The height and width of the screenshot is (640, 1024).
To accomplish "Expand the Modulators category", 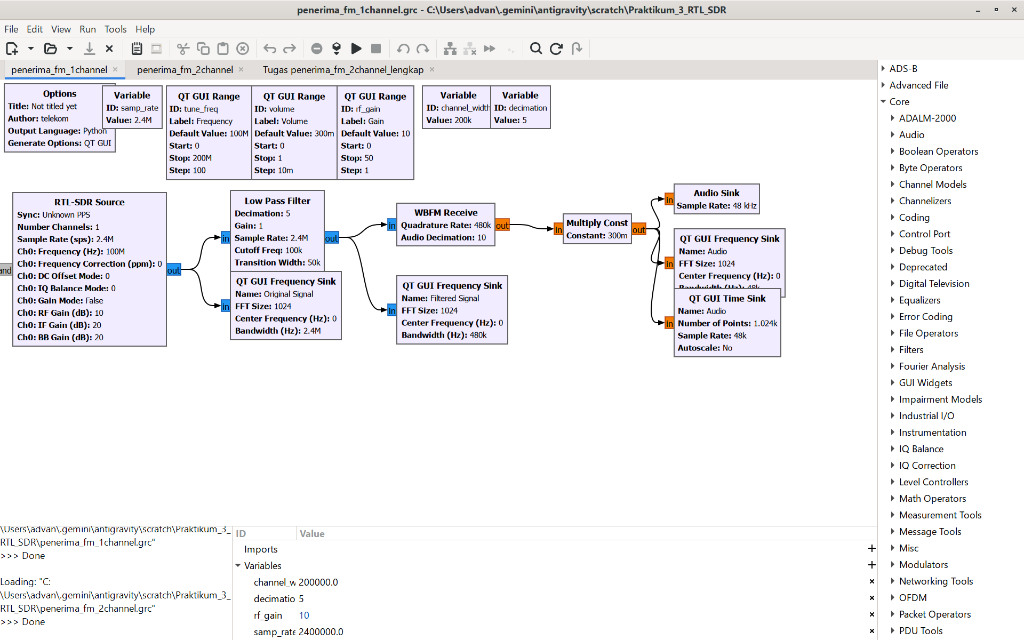I will coord(892,564).
